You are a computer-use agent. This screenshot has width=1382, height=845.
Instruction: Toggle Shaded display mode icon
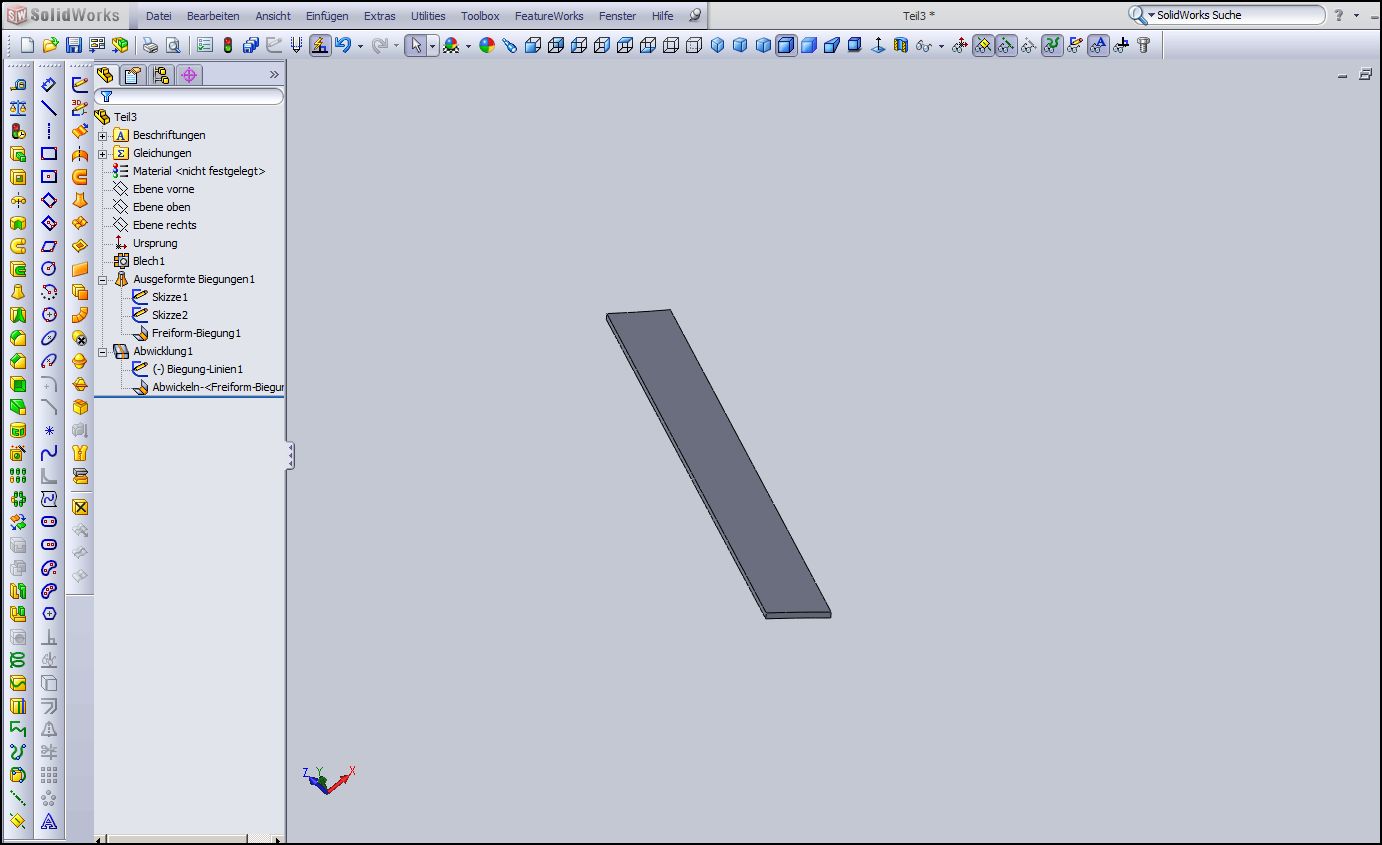809,45
